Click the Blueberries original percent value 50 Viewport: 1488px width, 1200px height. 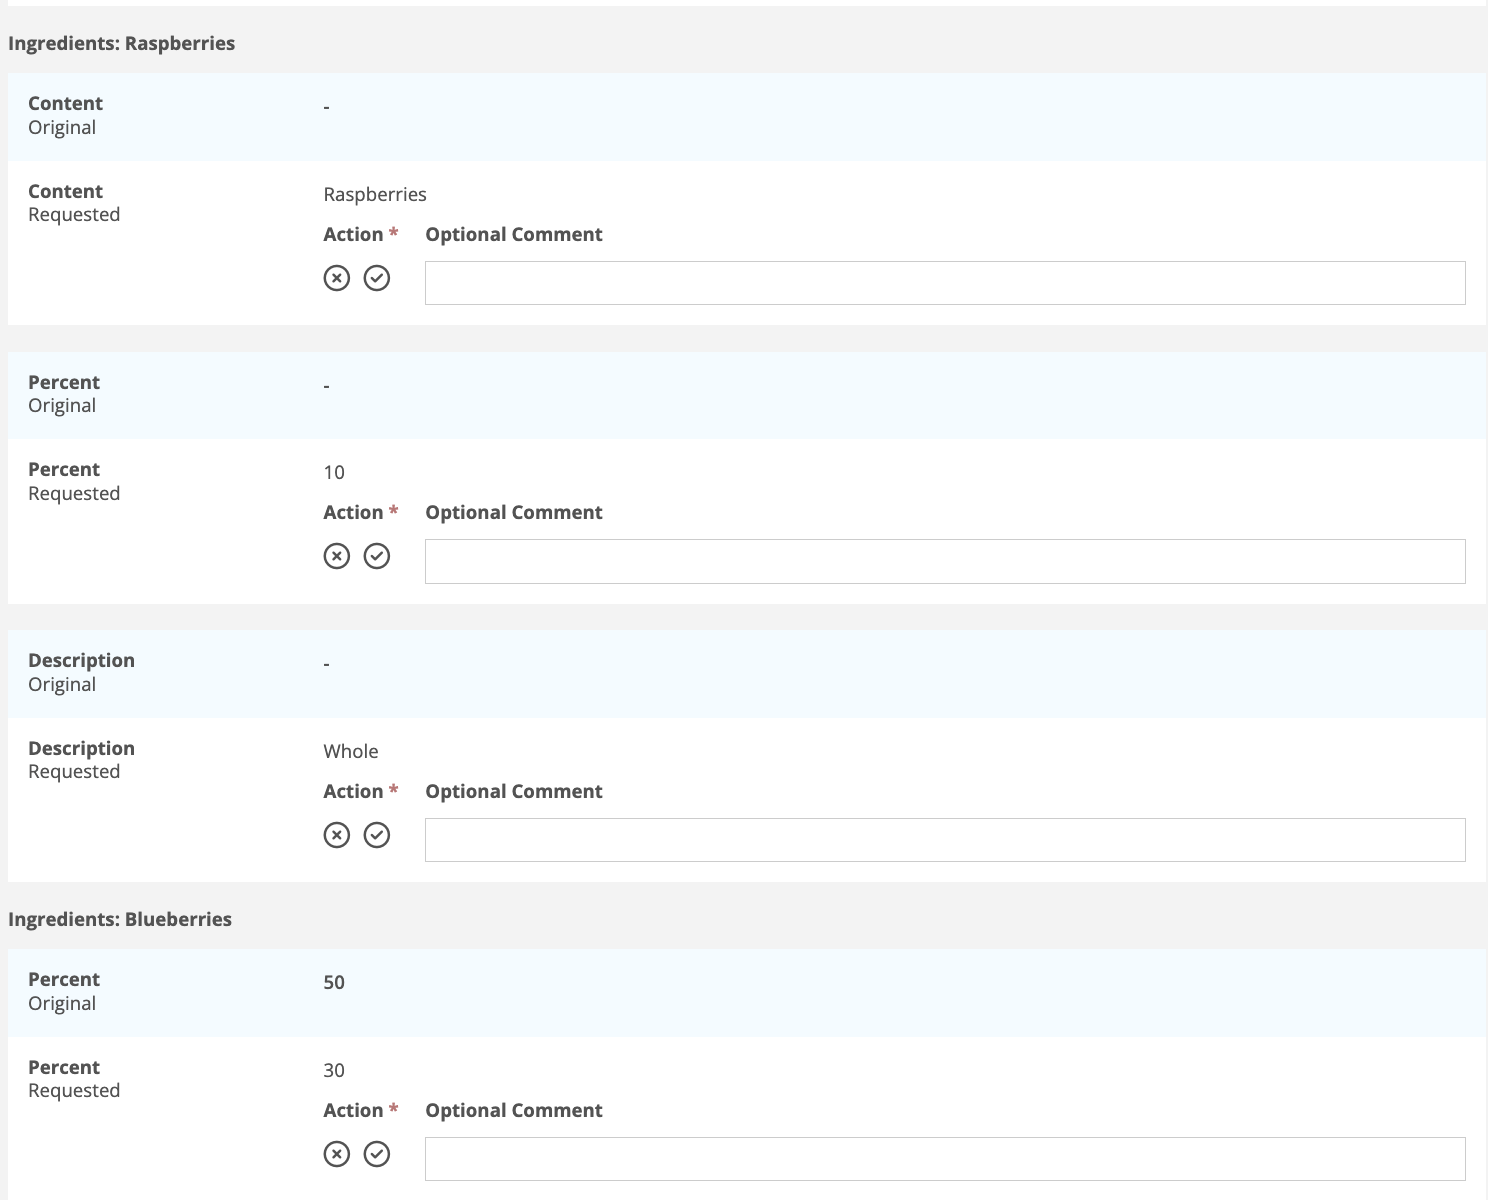tap(334, 982)
